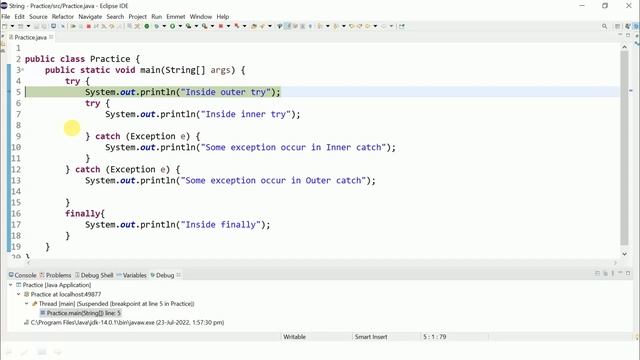Open the New file dropdown arrow
The image size is (640, 360).
(x=12, y=26)
